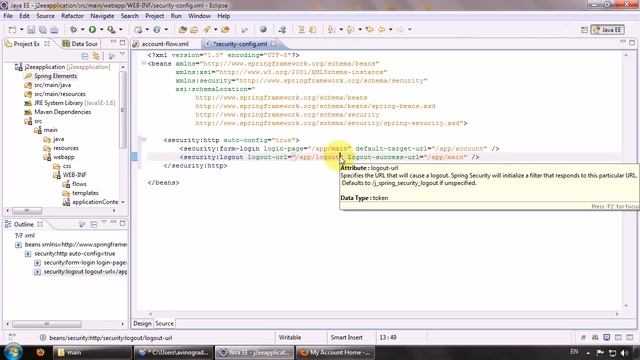Click the Open Perspective icon
Image resolution: width=640 pixels, height=360 pixels.
(584, 30)
